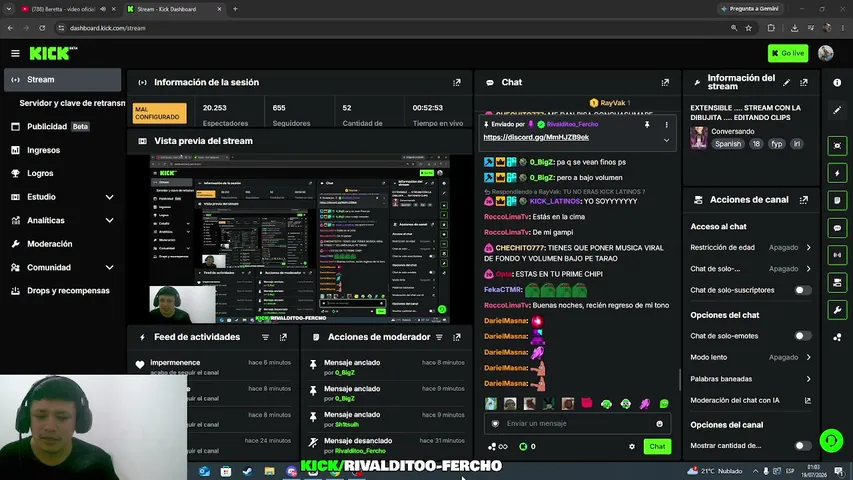Open pinned message three-dot options

click(666, 125)
